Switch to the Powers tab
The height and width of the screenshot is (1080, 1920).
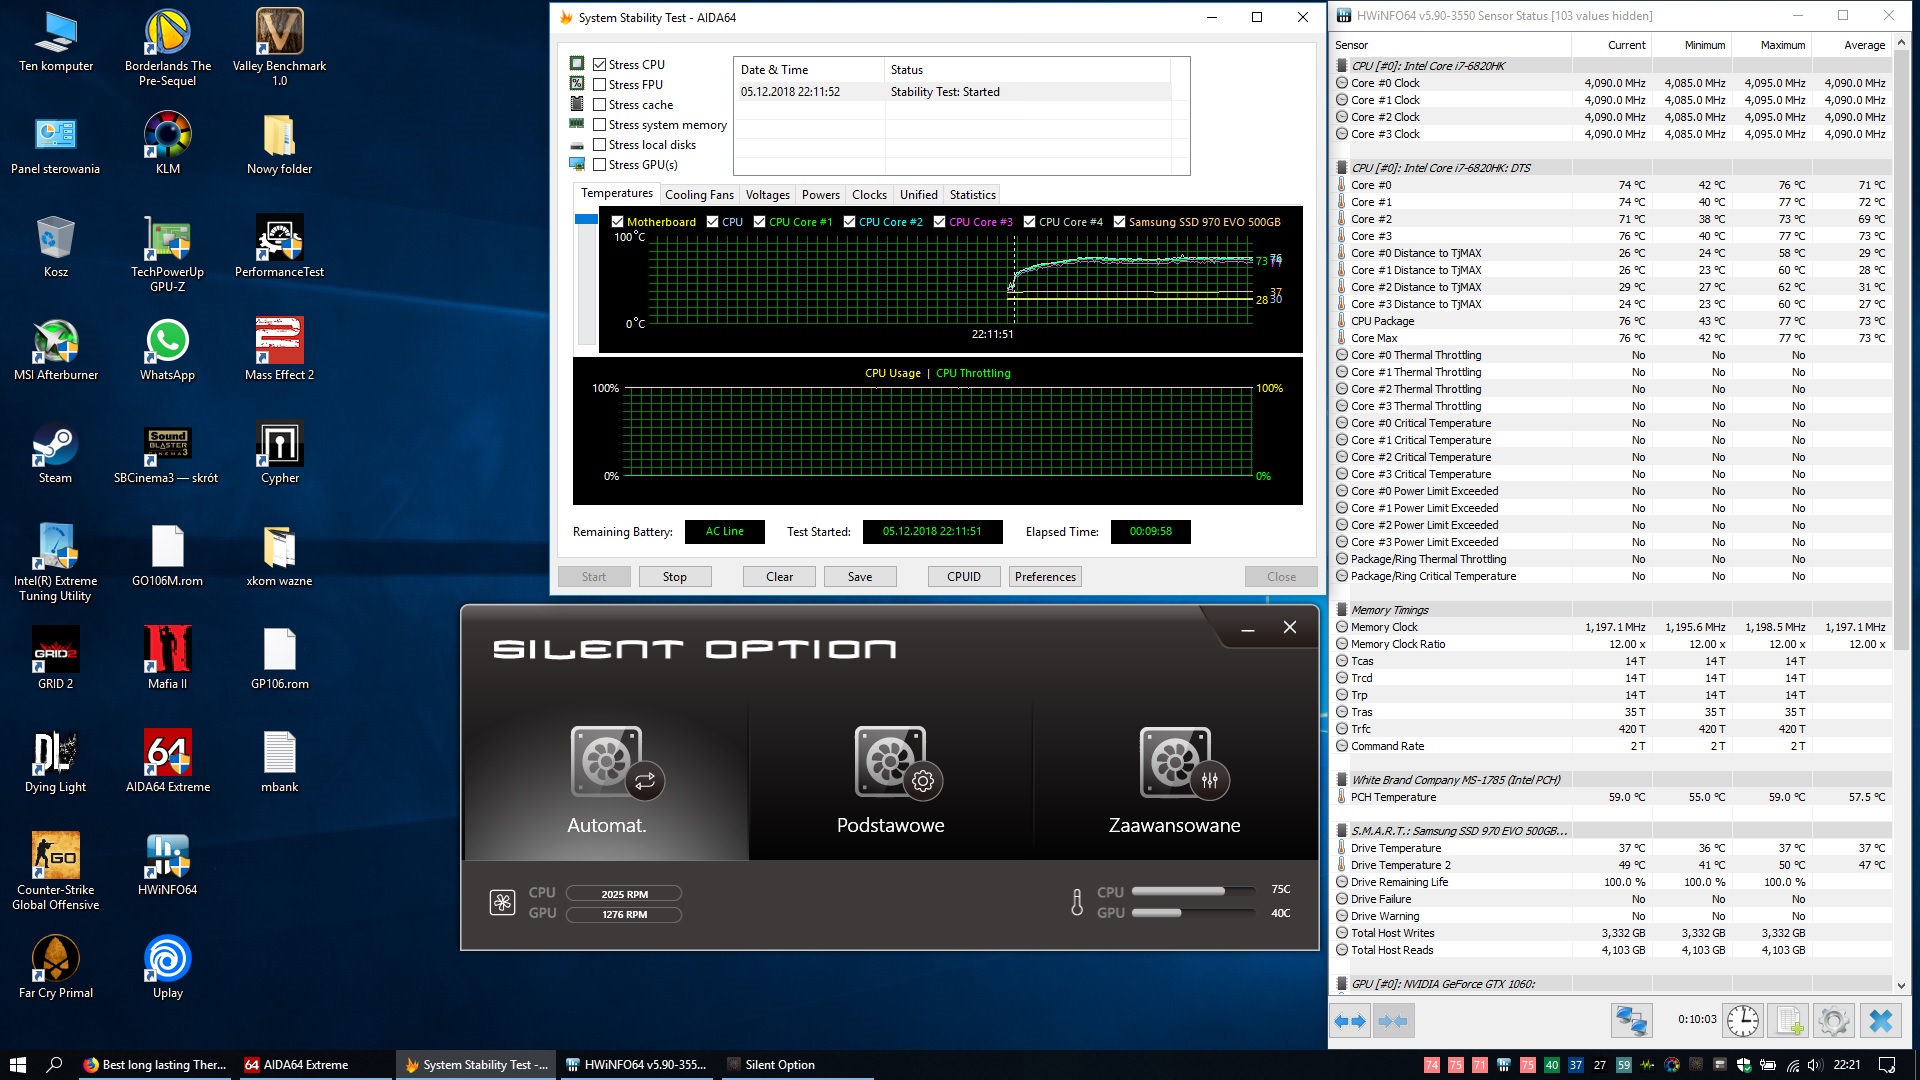point(820,195)
